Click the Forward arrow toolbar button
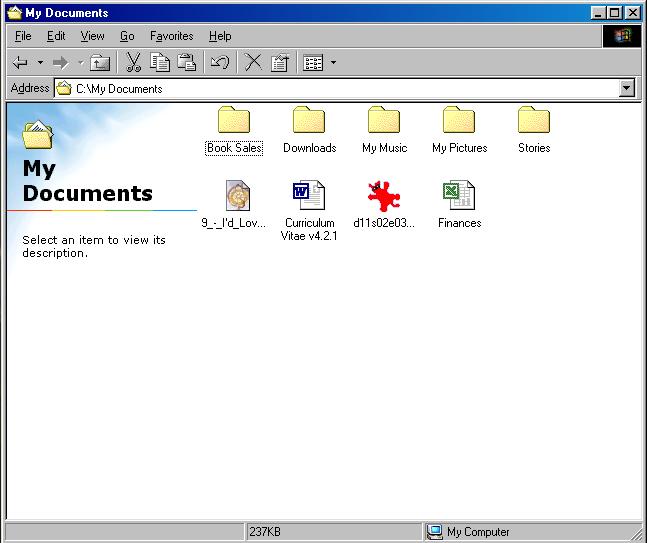Image resolution: width=647 pixels, height=543 pixels. point(61,63)
